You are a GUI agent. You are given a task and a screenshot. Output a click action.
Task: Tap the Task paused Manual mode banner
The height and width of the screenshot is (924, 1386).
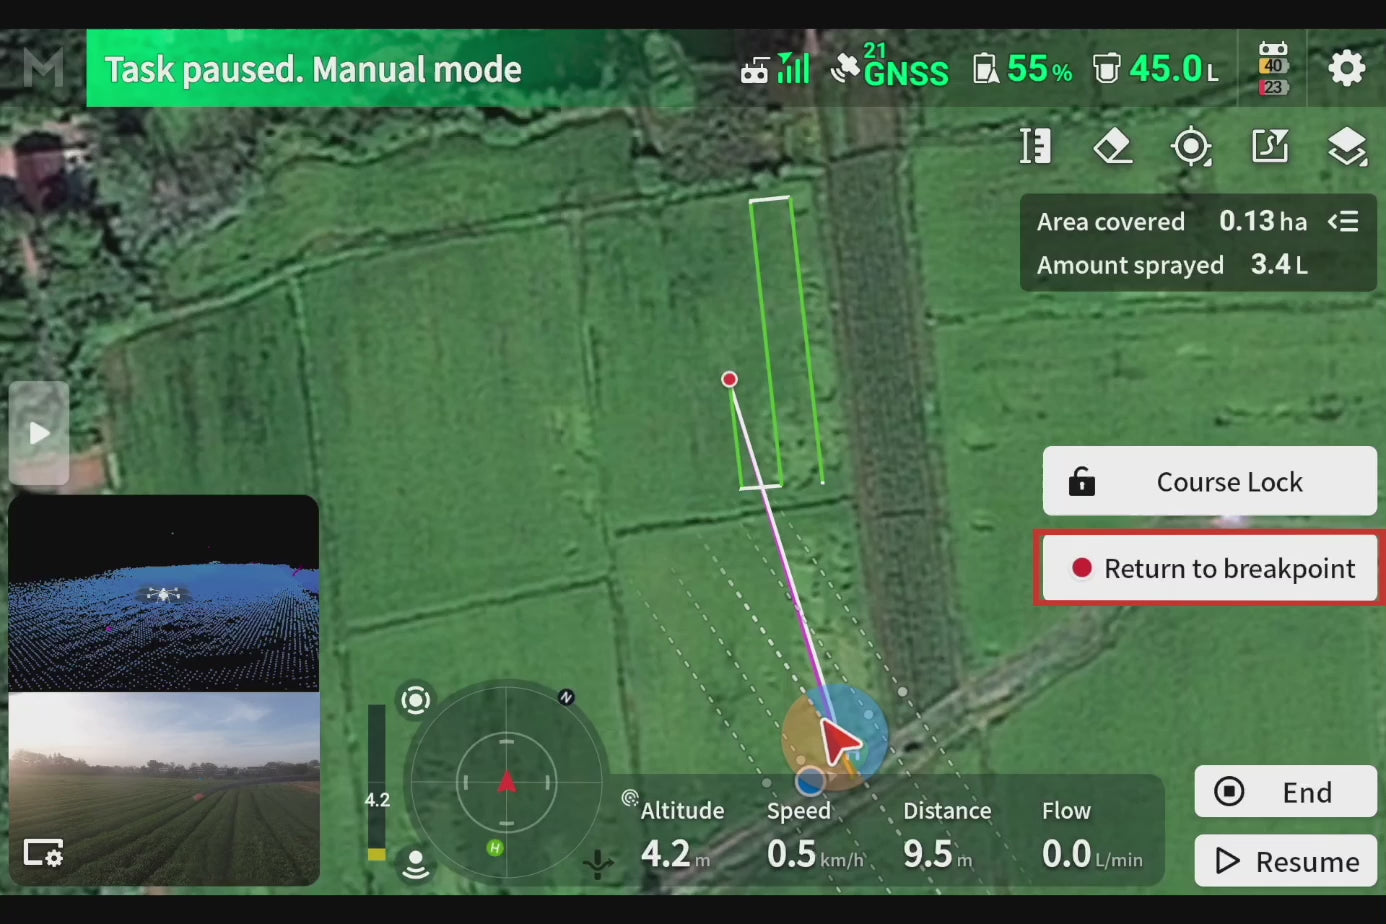point(313,69)
